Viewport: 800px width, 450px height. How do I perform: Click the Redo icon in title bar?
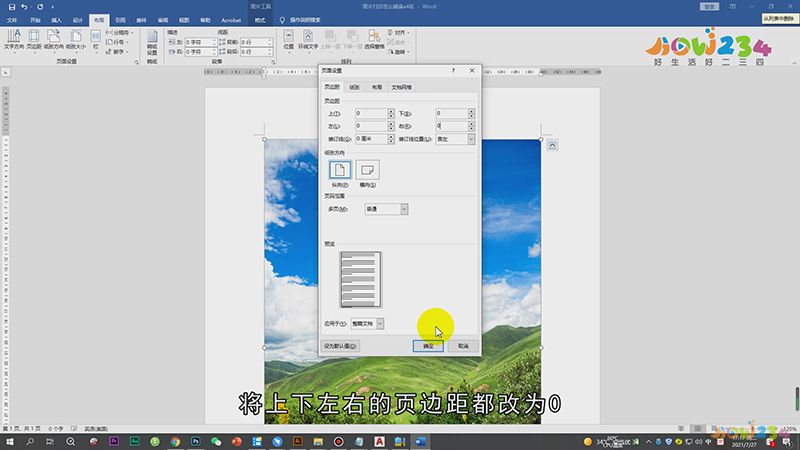pos(40,7)
